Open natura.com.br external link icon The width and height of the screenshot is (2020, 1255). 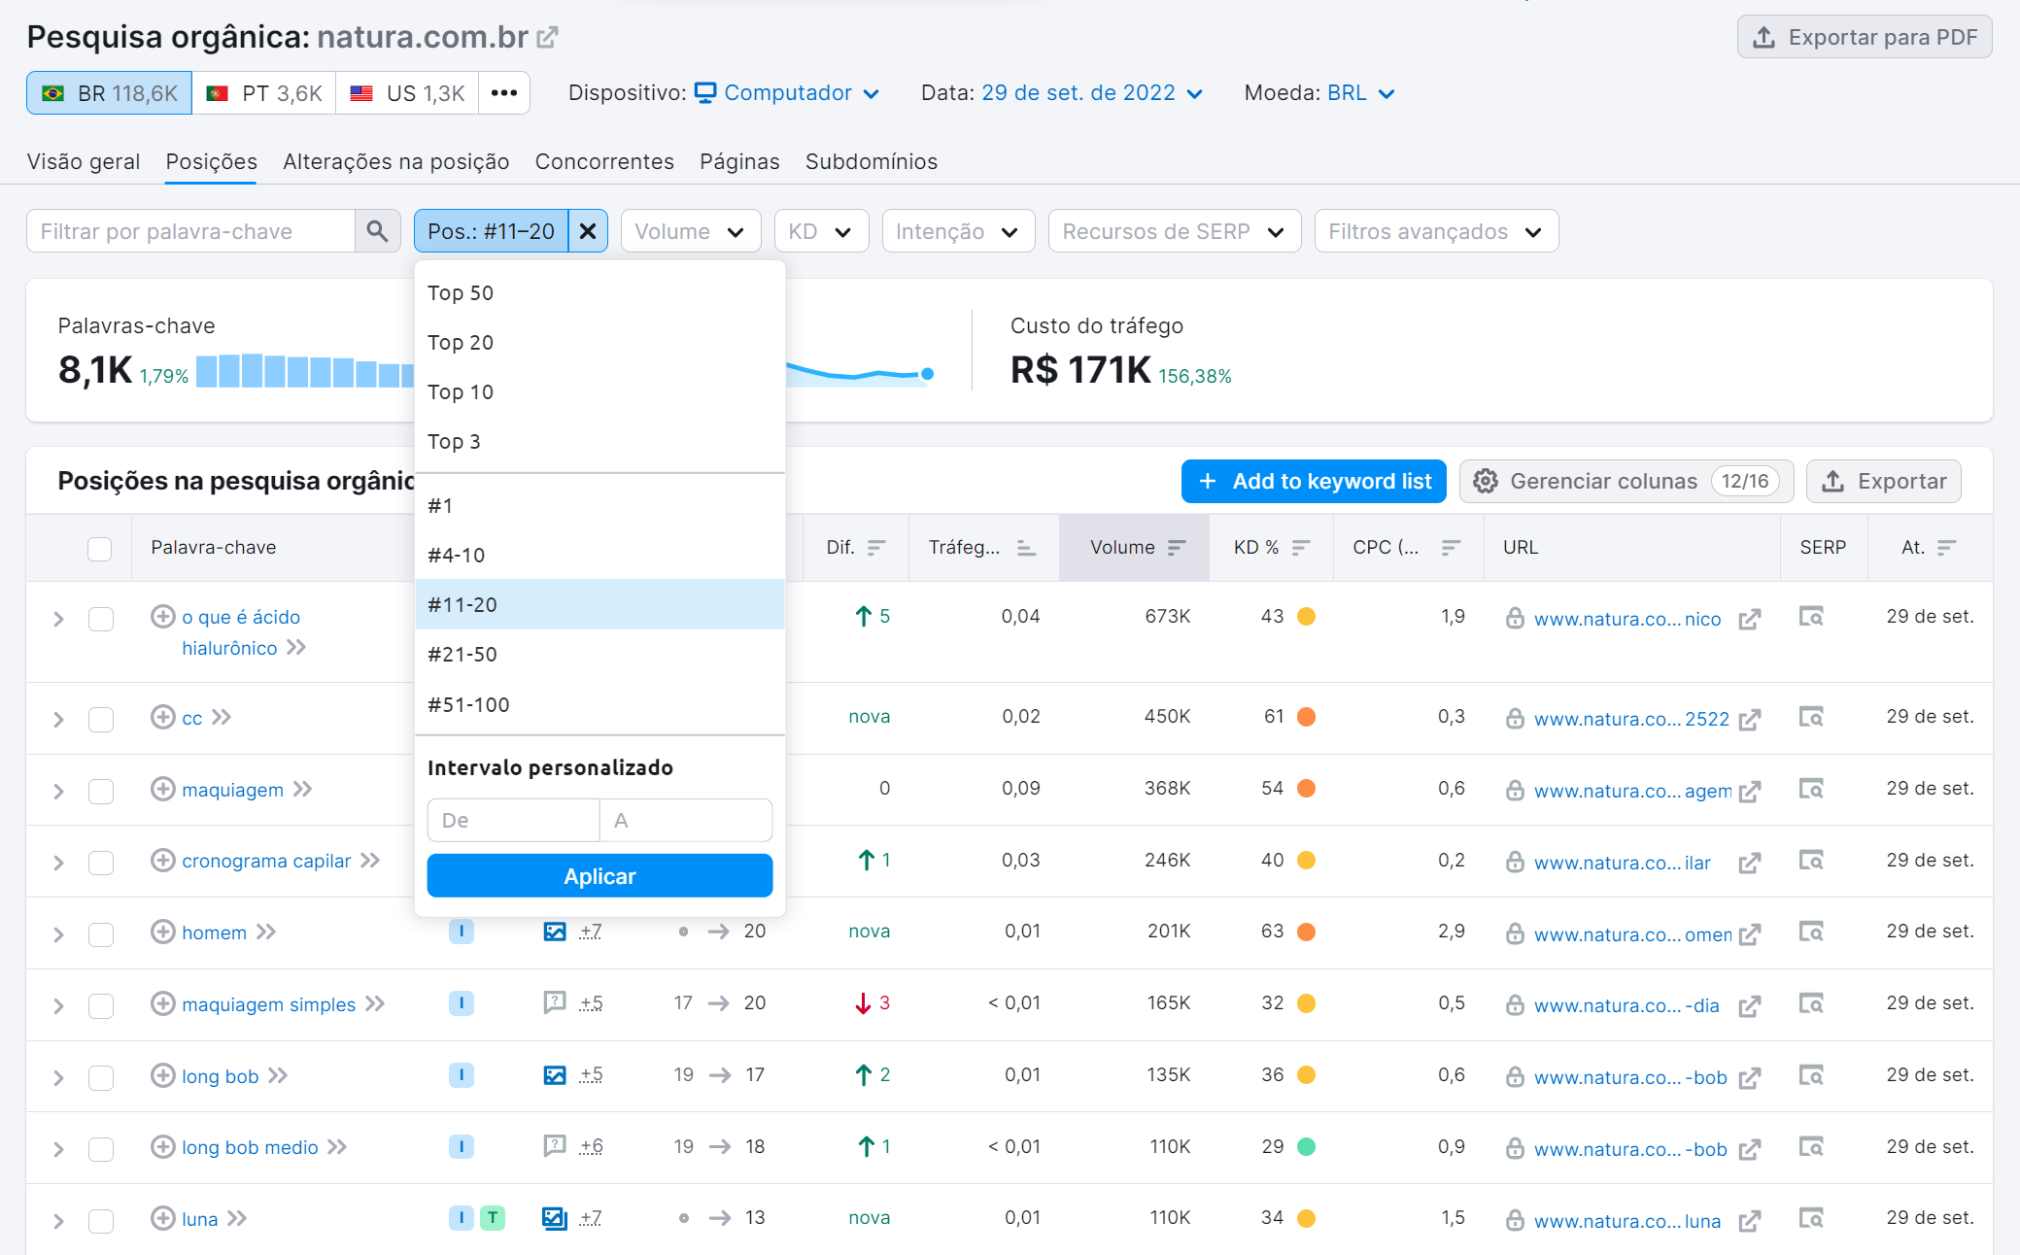[547, 38]
